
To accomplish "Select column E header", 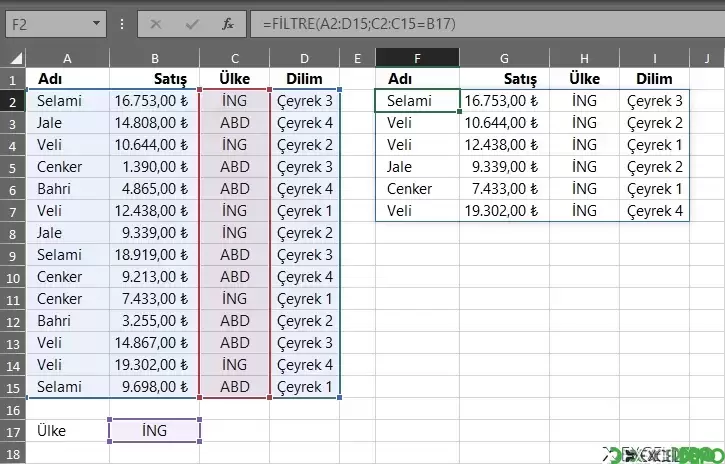I will click(x=357, y=58).
